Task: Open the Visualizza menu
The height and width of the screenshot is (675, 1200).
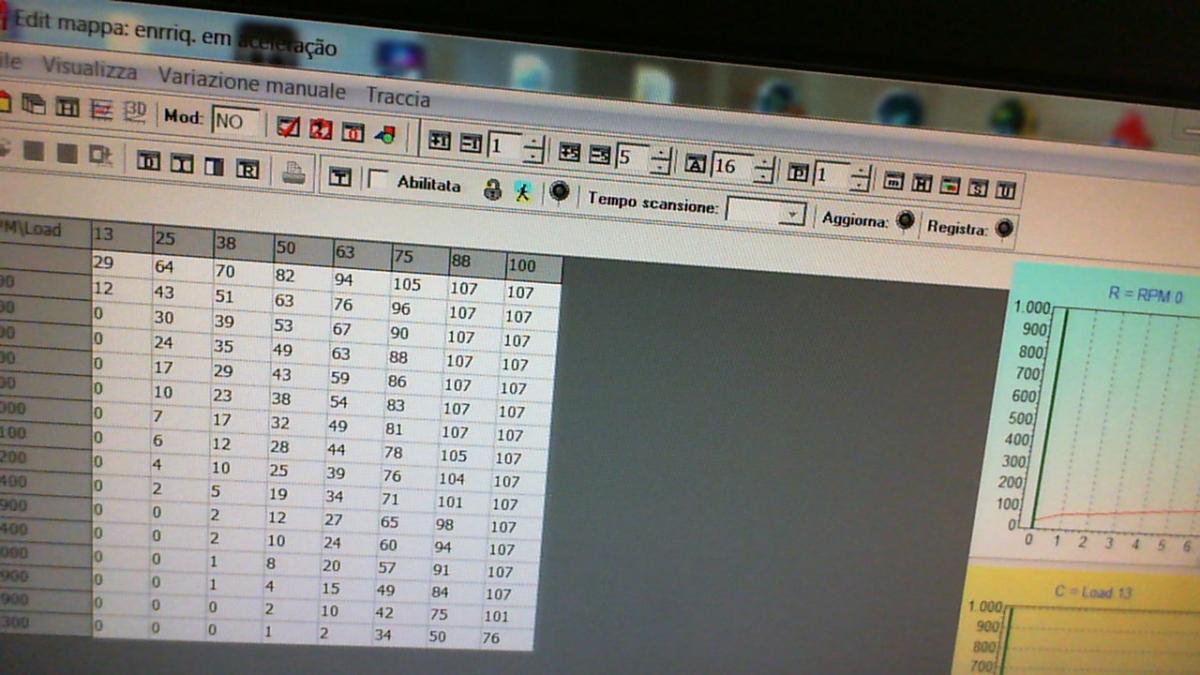Action: (x=90, y=70)
